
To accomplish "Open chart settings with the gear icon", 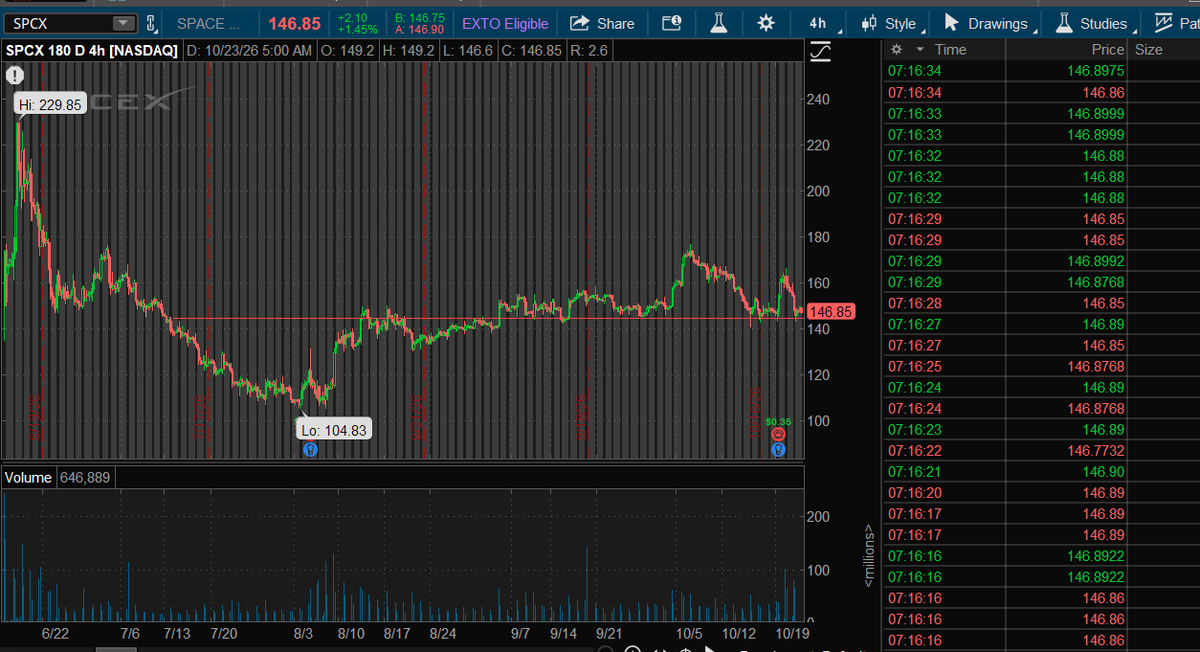I will (766, 23).
